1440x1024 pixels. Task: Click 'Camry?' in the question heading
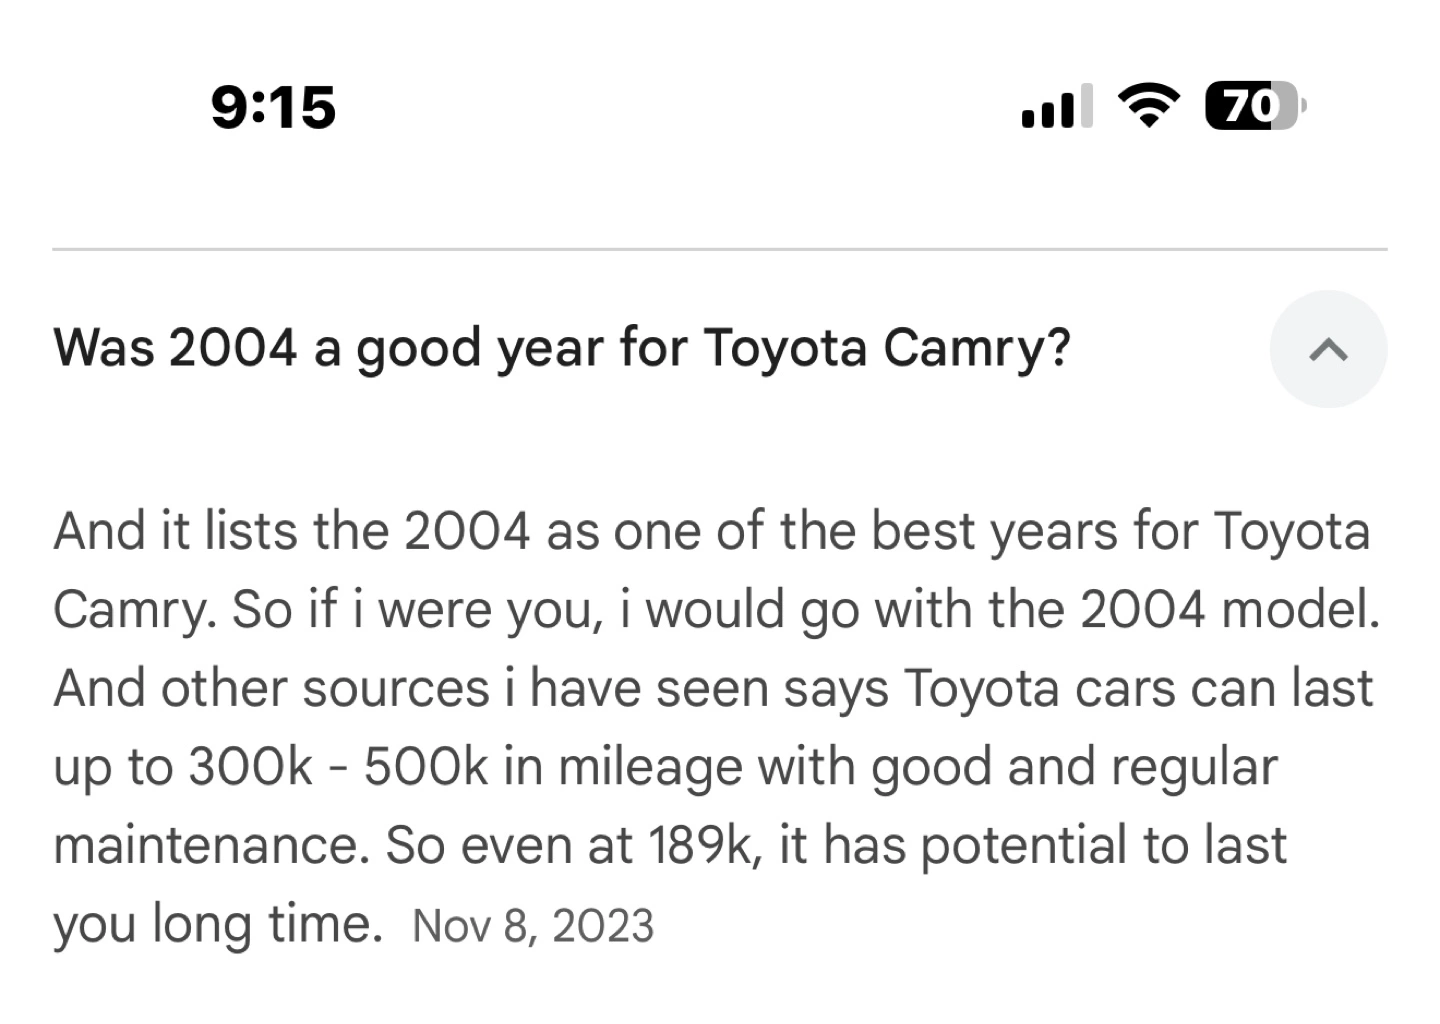[x=976, y=348]
